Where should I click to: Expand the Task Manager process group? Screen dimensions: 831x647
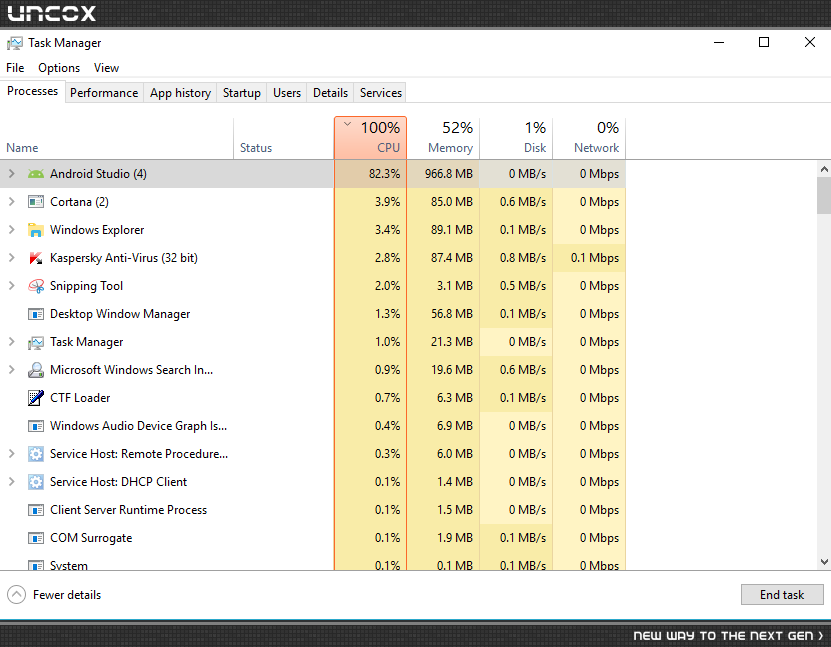(12, 342)
